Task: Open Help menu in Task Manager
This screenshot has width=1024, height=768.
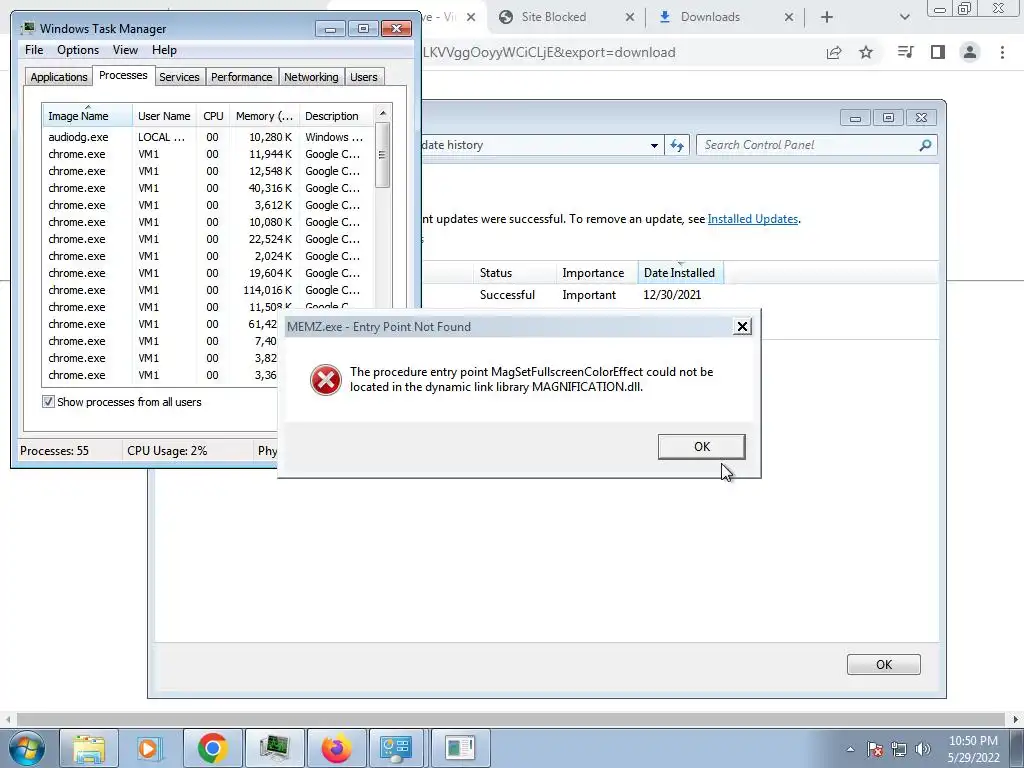Action: 164,50
